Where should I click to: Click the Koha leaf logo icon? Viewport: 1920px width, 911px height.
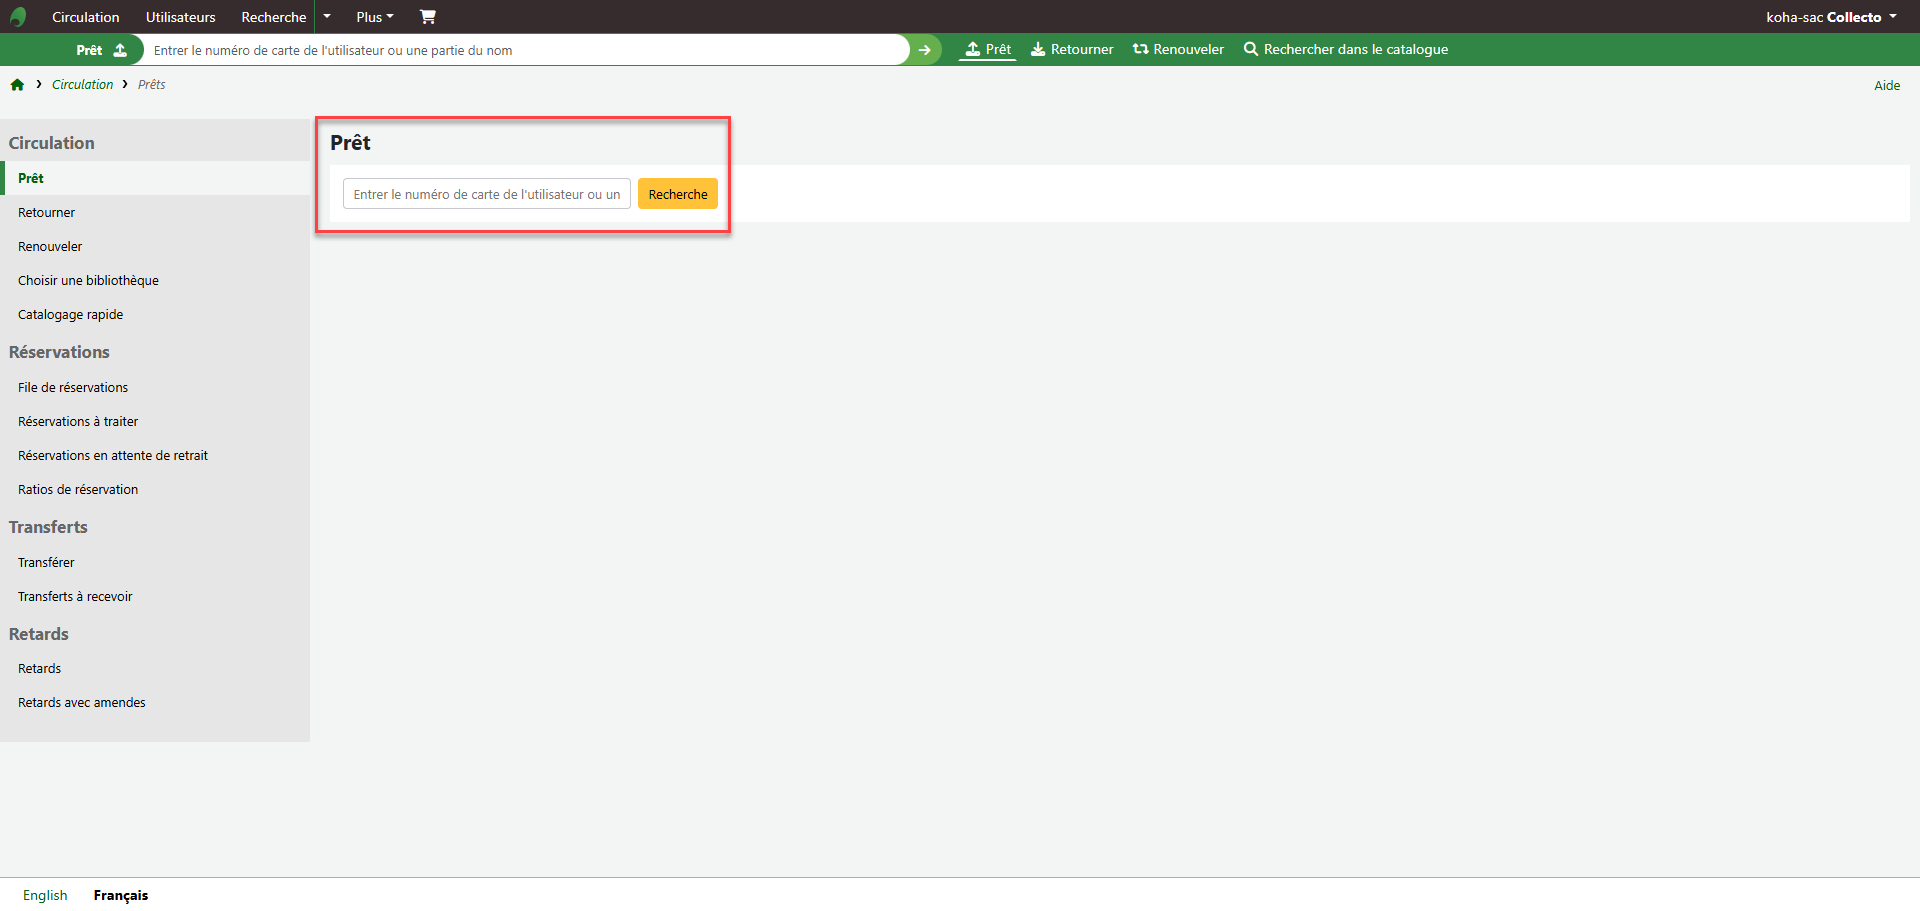point(18,17)
